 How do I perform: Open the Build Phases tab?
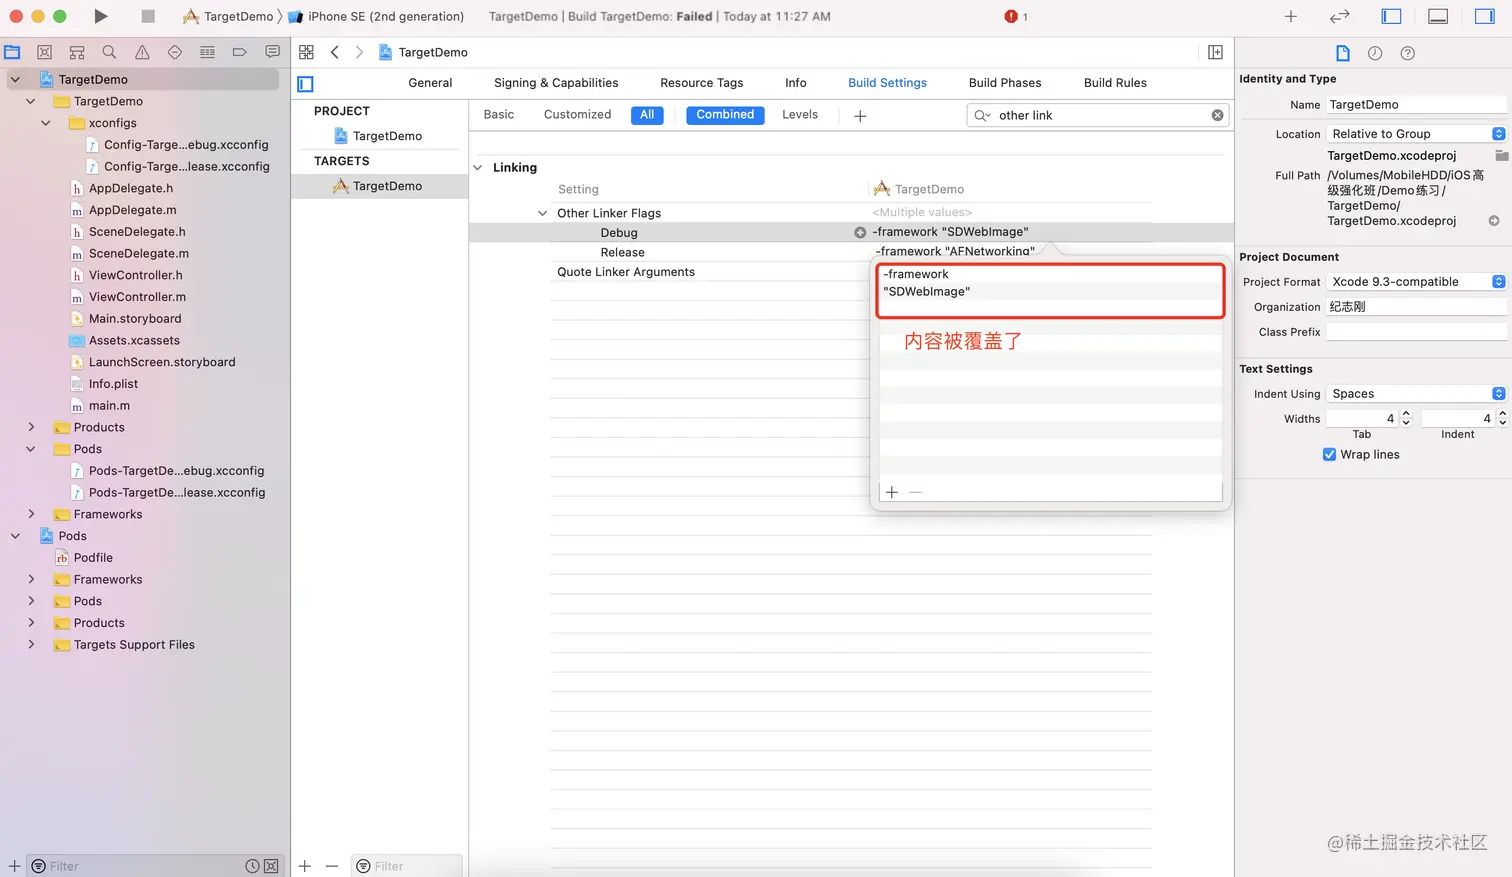(1005, 83)
